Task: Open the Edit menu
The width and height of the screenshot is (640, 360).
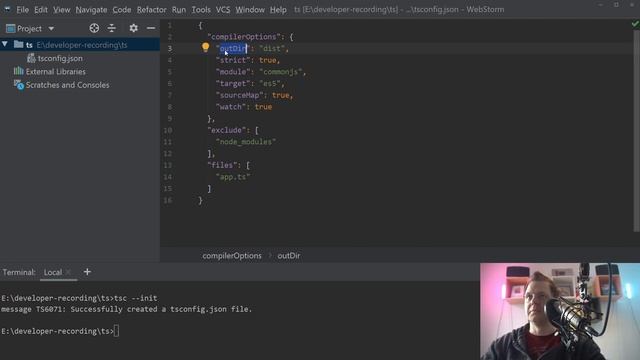Action: (x=41, y=9)
